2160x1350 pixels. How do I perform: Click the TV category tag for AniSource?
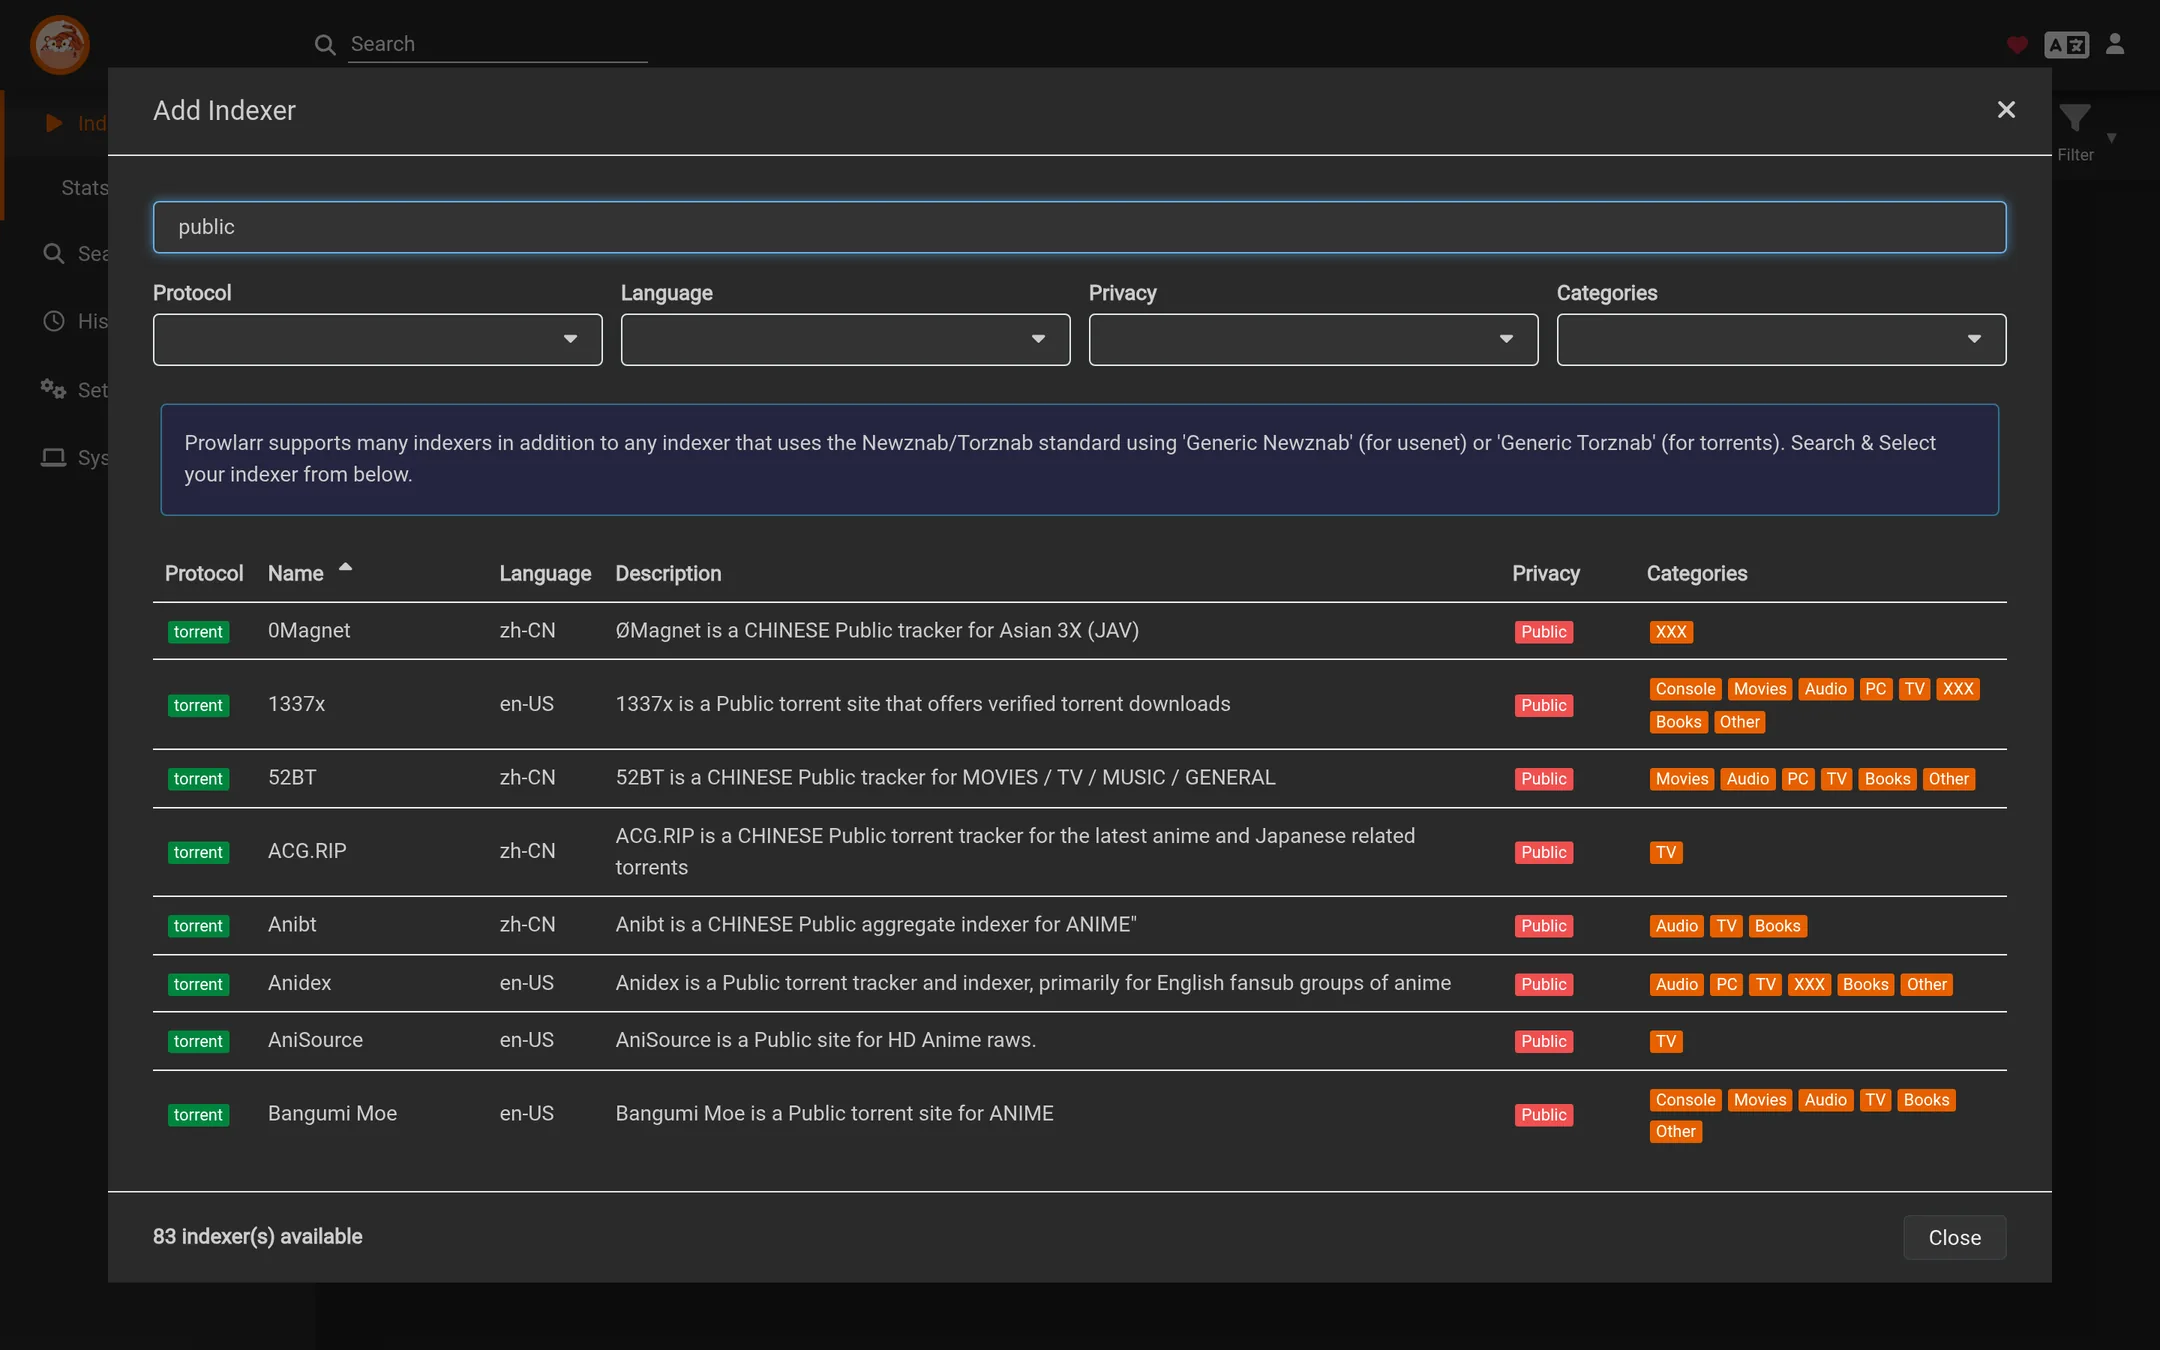(1666, 1042)
